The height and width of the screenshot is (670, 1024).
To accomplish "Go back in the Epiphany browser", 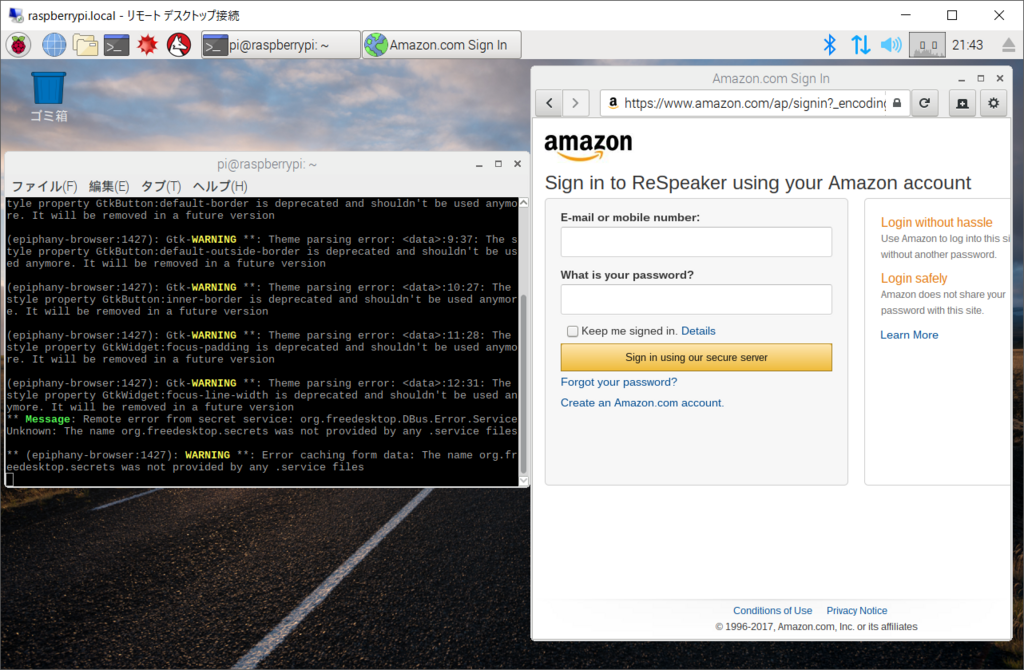I will (x=549, y=103).
